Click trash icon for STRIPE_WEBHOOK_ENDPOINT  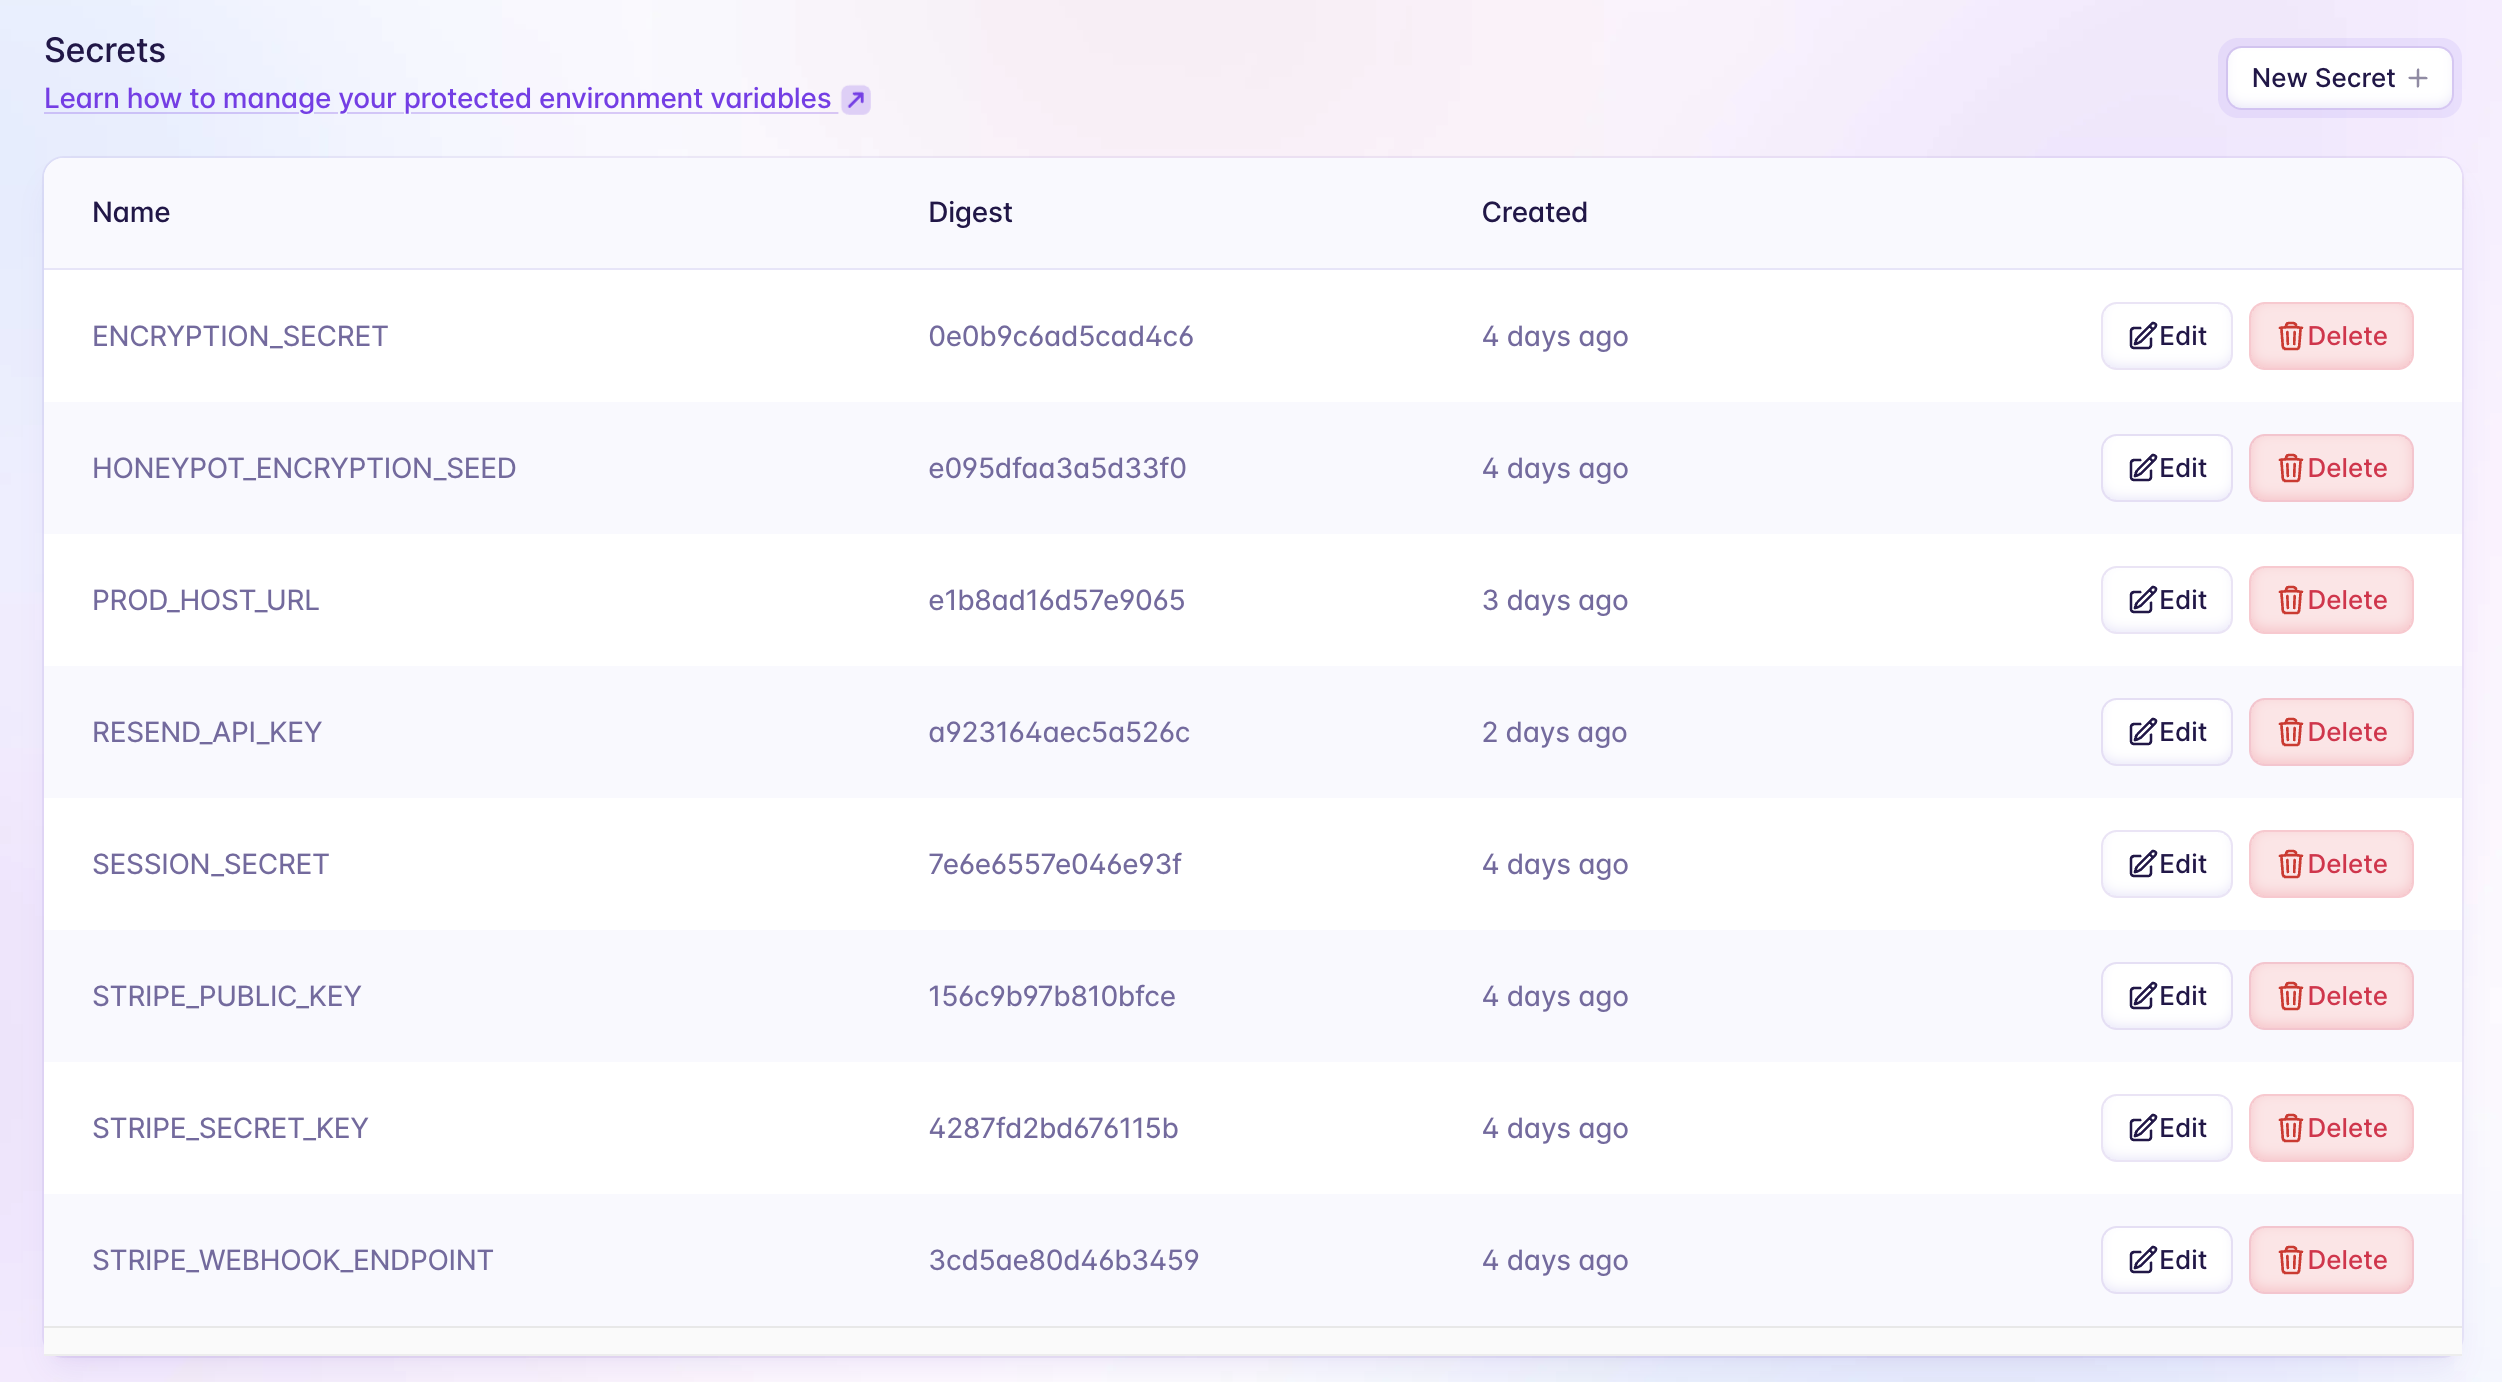2290,1260
